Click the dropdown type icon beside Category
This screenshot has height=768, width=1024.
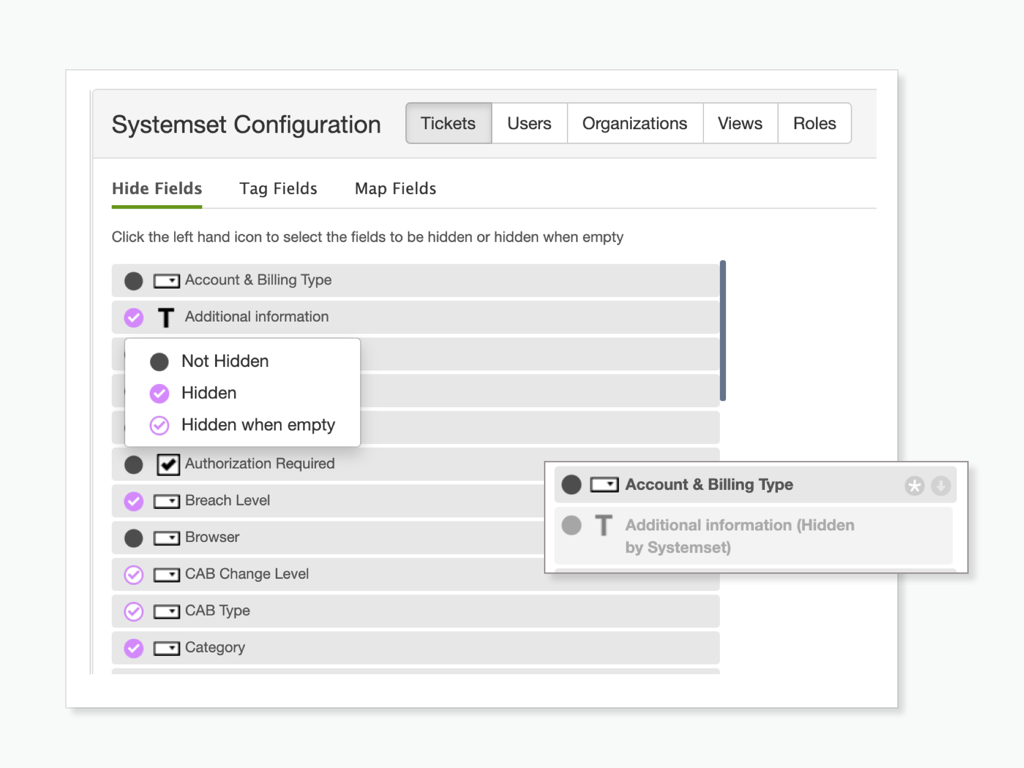166,648
